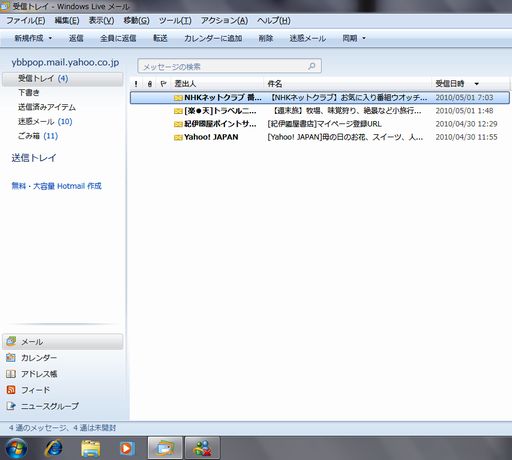Click Windows Live Mail taskbar icon
This screenshot has height=460, width=512.
coord(165,448)
